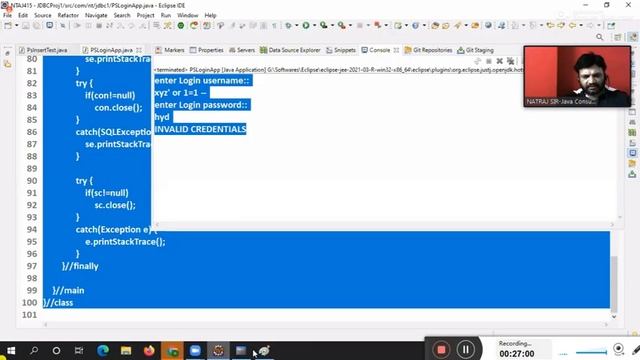Click the editor vertical scrollbar thumb
The height and width of the screenshot is (360, 640).
click(x=614, y=284)
